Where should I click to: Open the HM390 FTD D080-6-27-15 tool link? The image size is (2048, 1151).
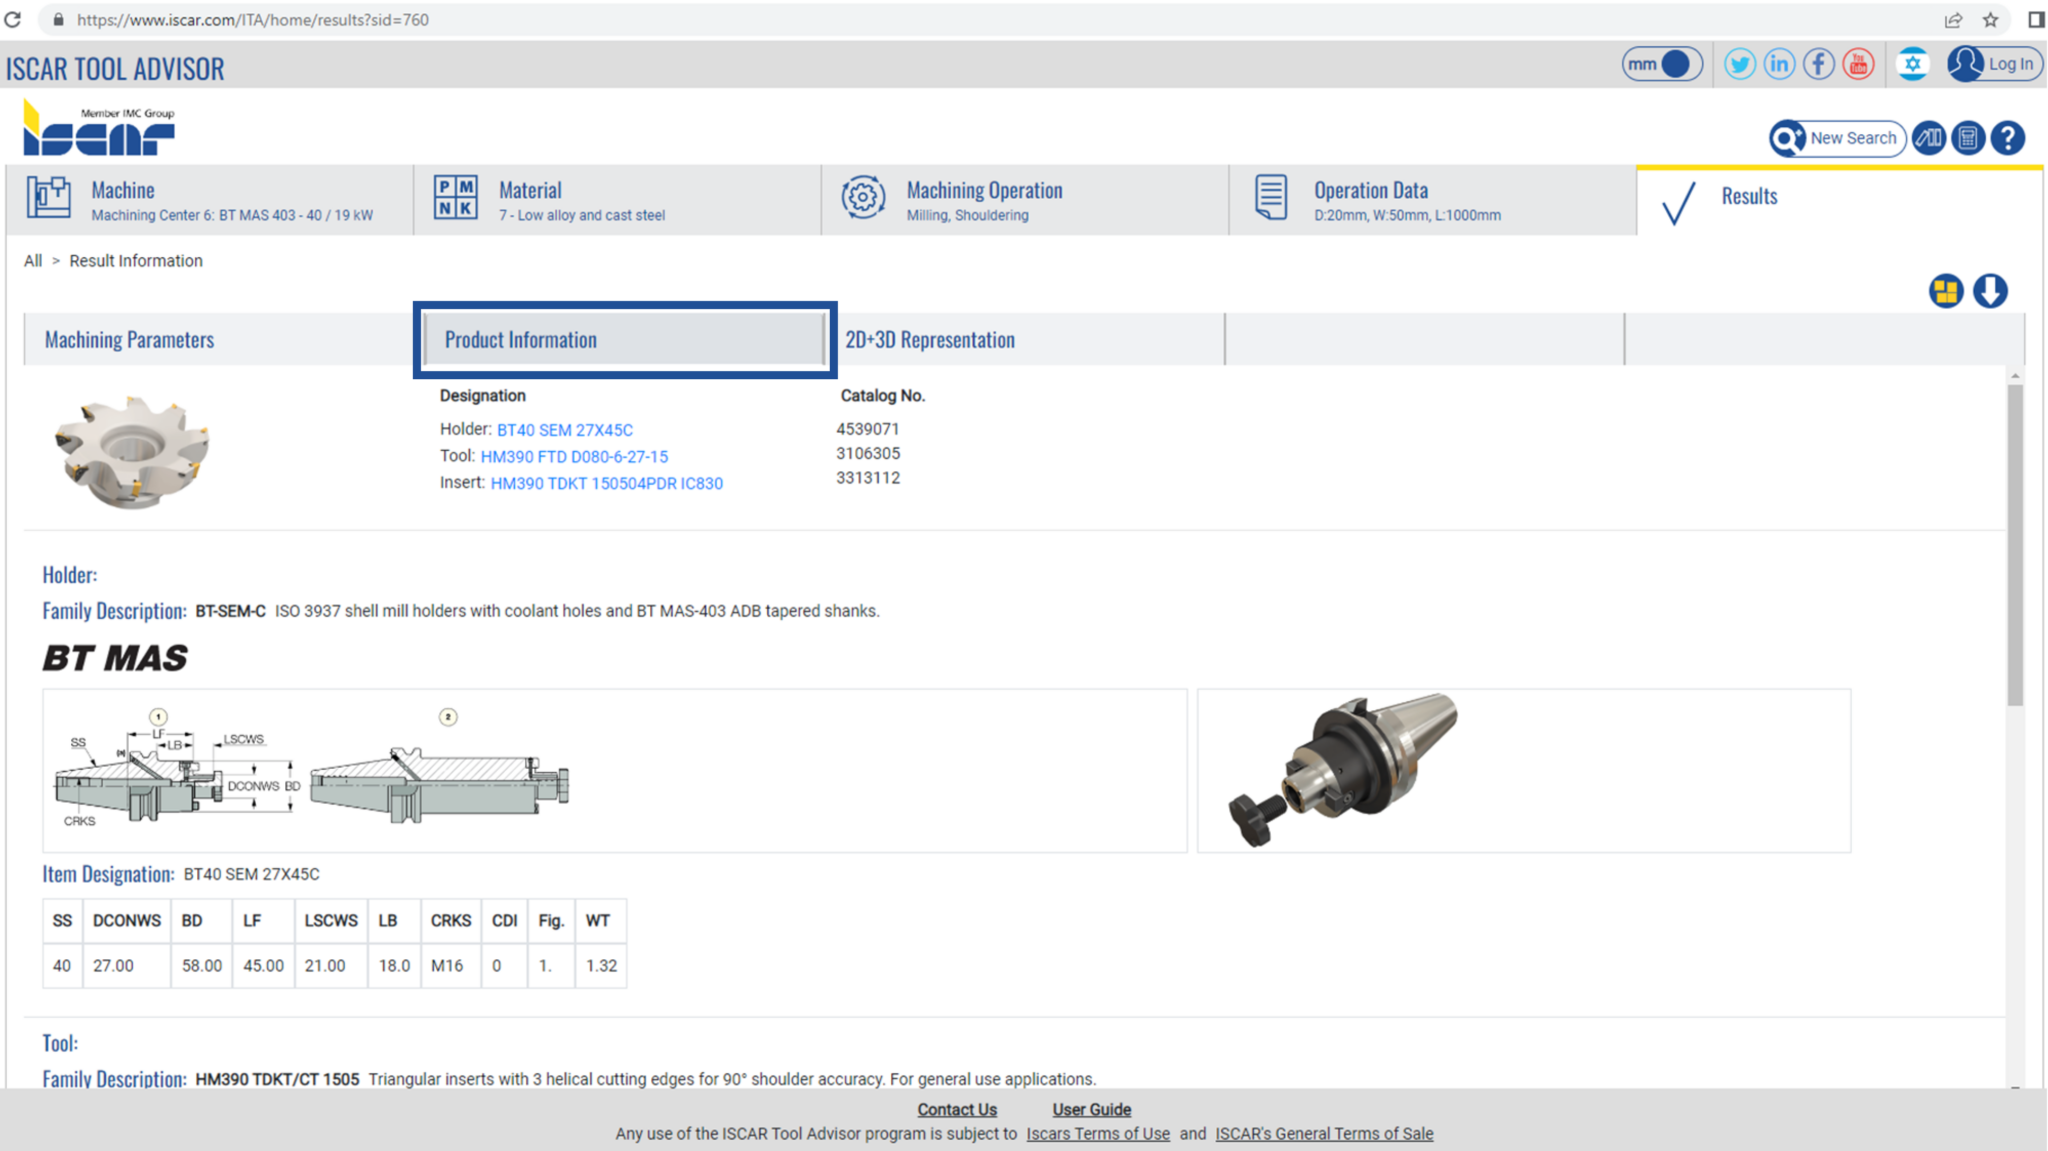click(574, 456)
